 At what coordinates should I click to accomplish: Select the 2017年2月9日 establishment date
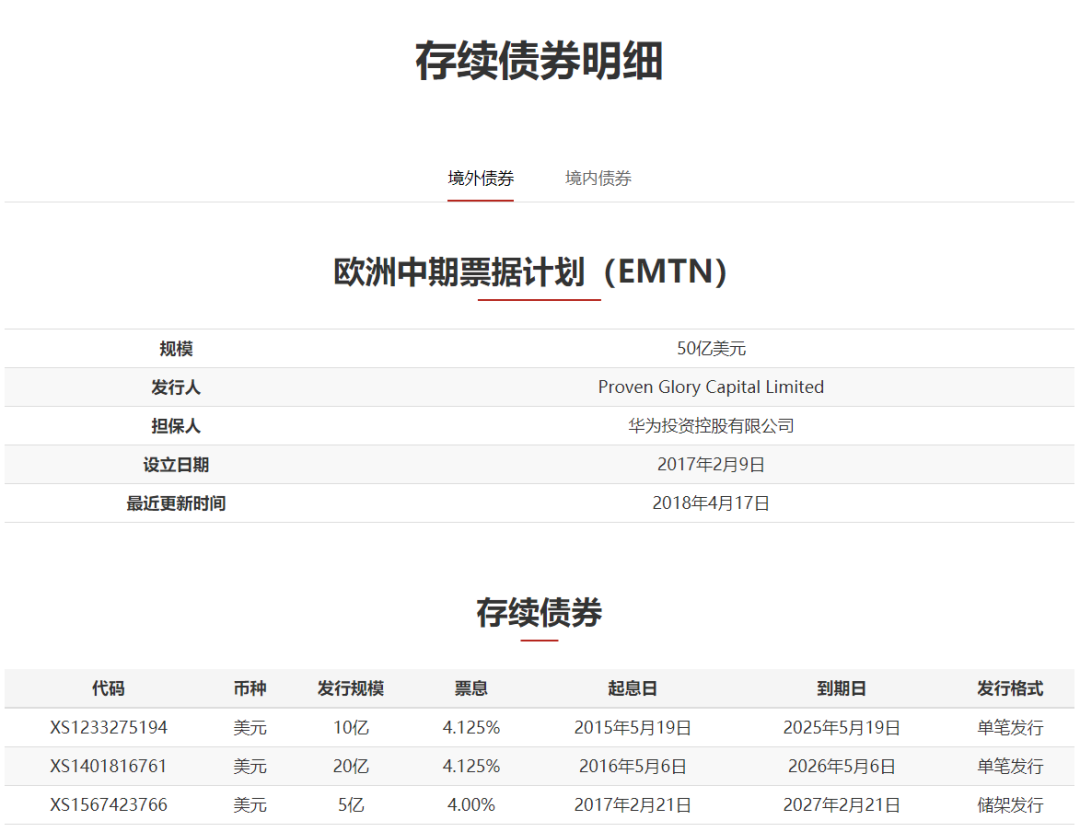711,465
